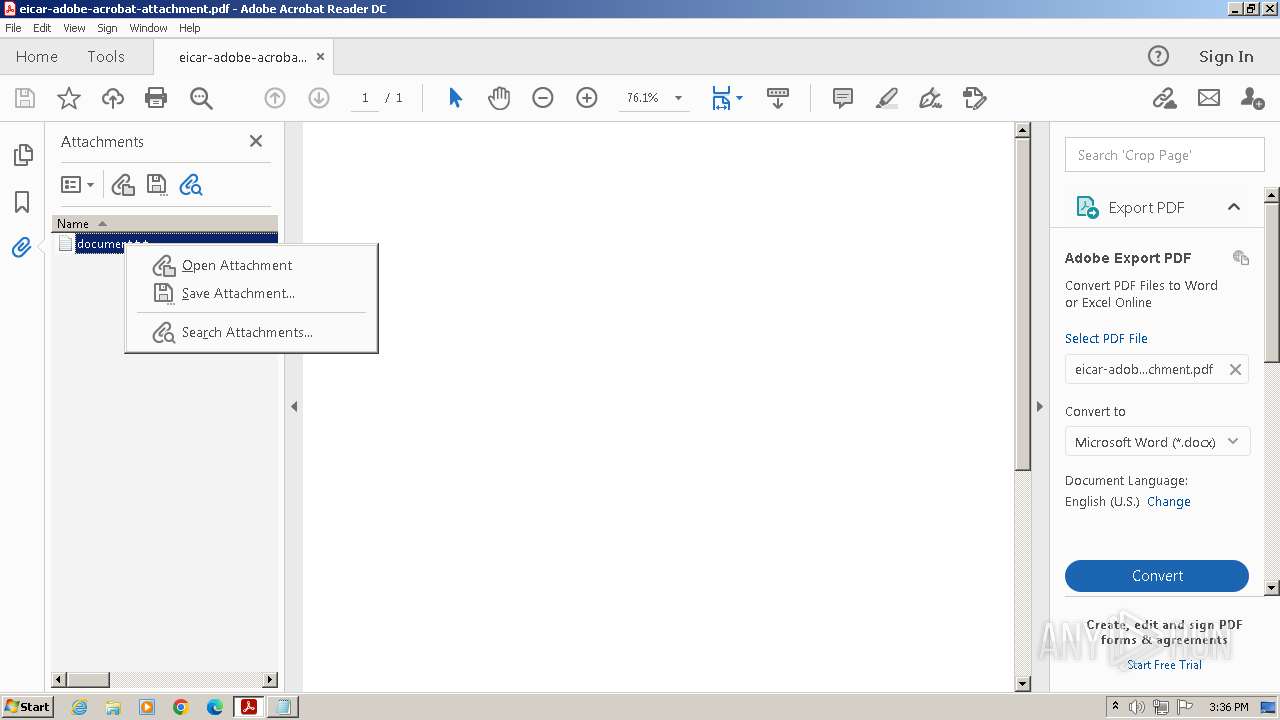Open the zoom level dropdown
The image size is (1280, 720).
pos(678,98)
